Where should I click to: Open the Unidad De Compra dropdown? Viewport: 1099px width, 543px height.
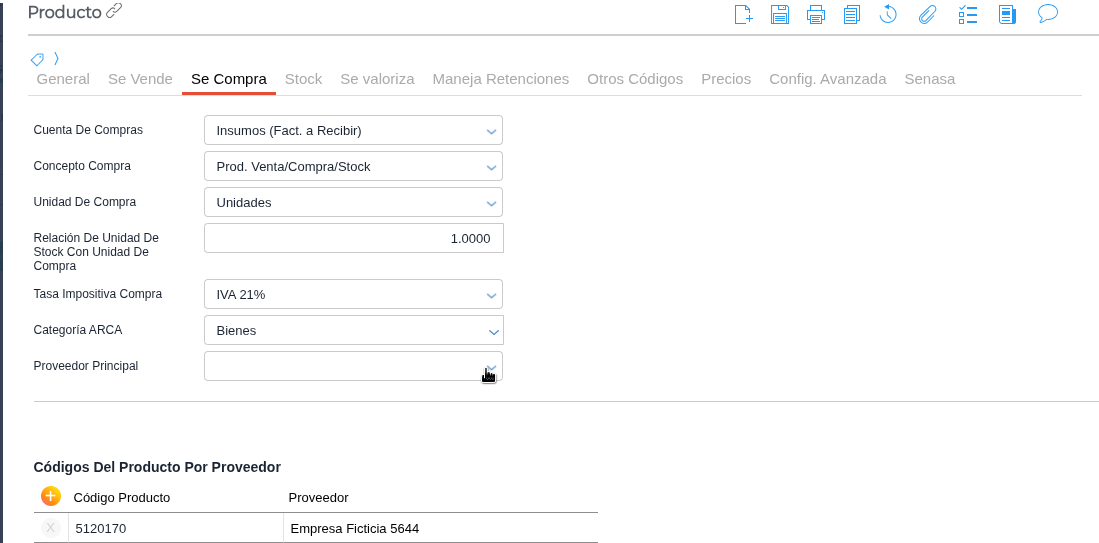[x=353, y=202]
